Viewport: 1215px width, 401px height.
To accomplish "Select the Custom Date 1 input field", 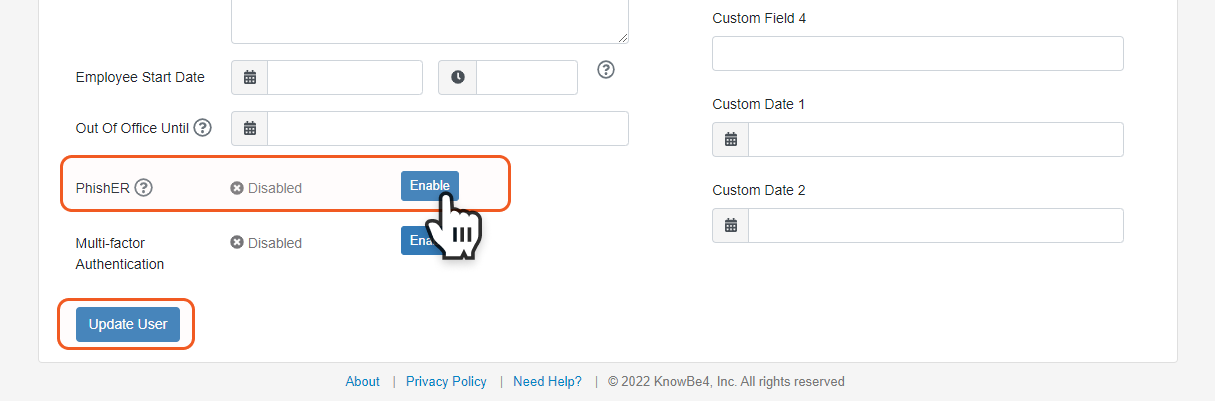I will tap(935, 140).
